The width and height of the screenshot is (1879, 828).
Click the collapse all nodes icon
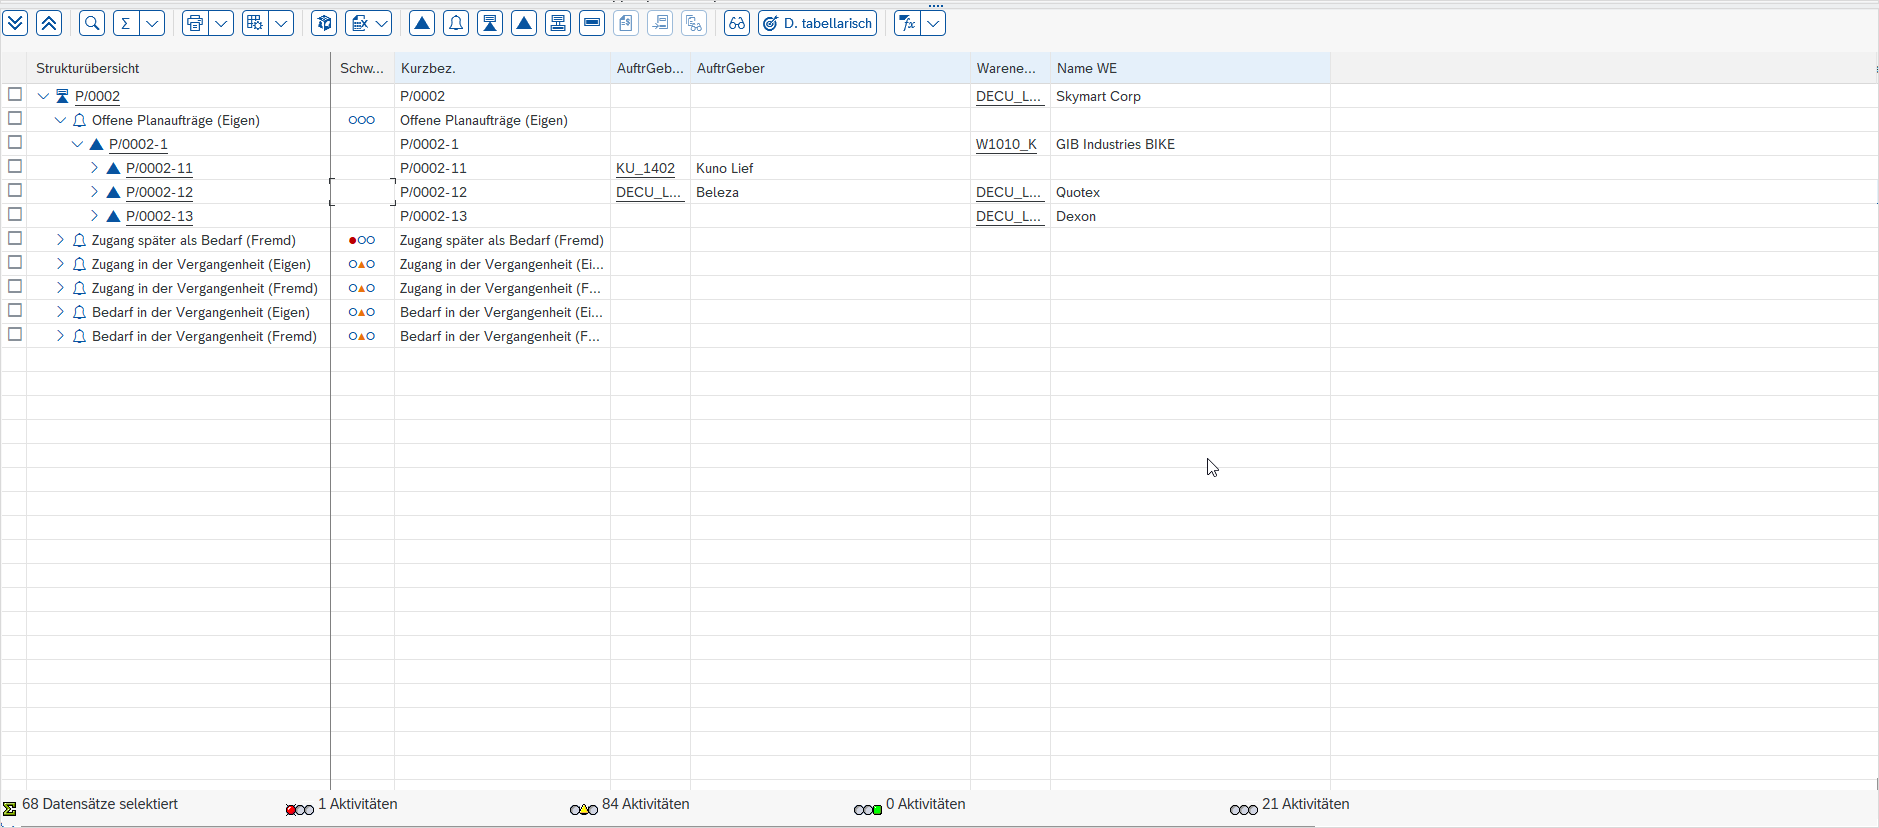pos(49,23)
